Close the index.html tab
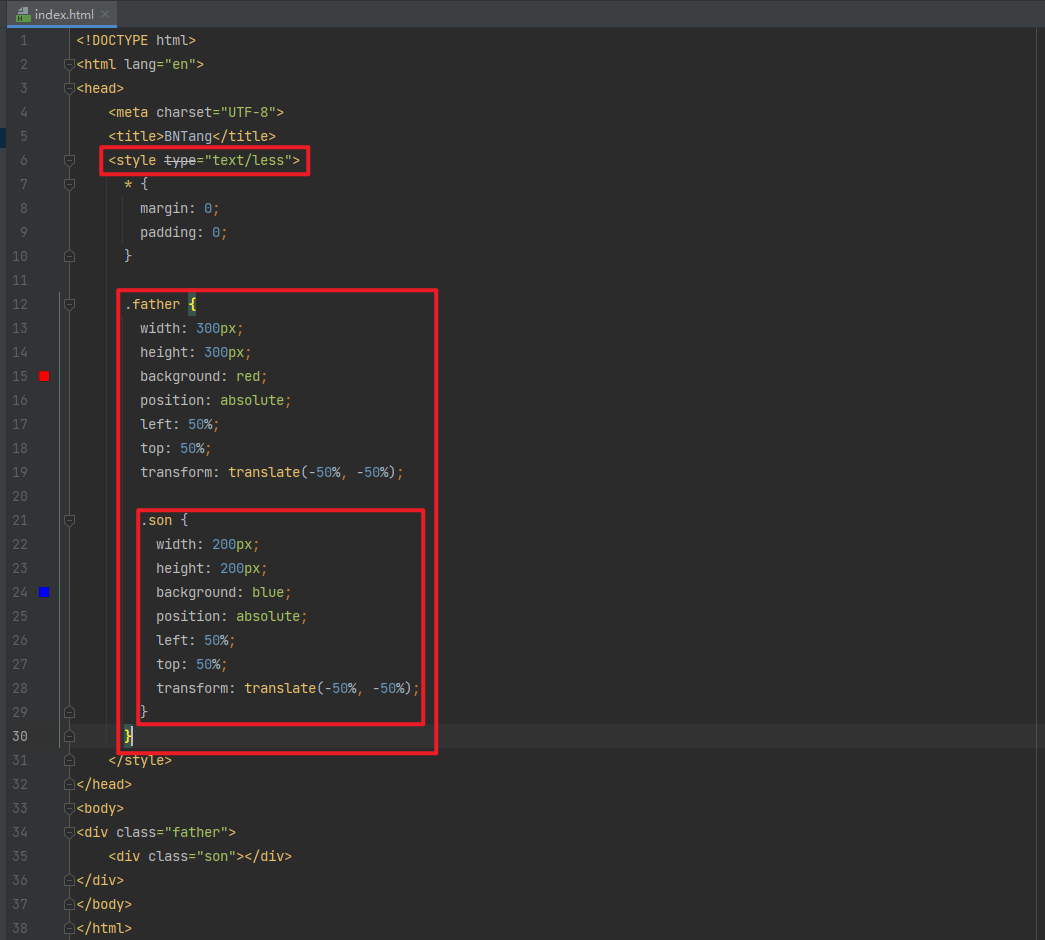The width and height of the screenshot is (1045, 940). (105, 14)
